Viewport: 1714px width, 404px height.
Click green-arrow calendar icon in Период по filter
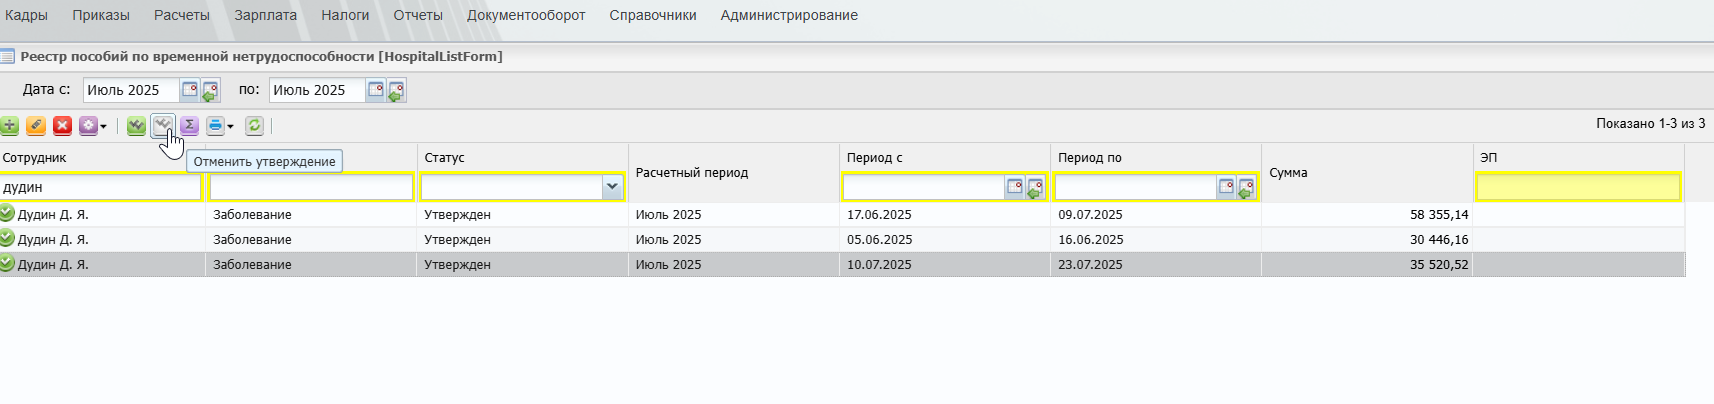pyautogui.click(x=1247, y=188)
